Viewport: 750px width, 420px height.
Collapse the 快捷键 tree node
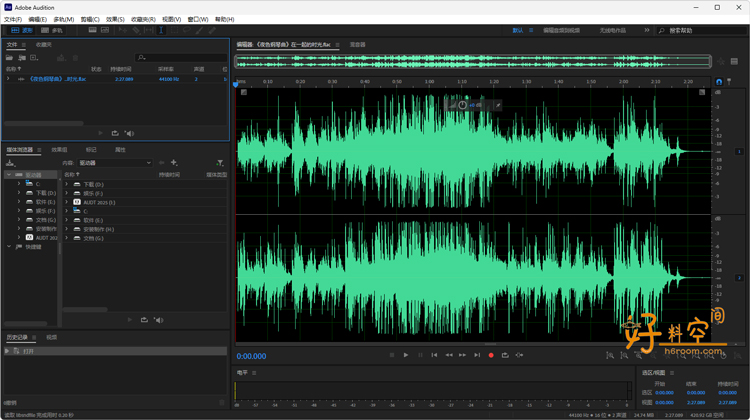[x=9, y=247]
